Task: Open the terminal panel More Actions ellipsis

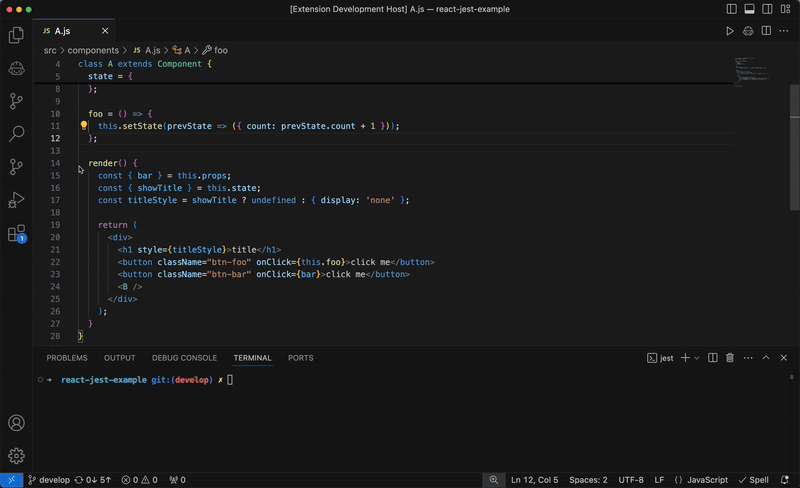Action: click(x=748, y=358)
